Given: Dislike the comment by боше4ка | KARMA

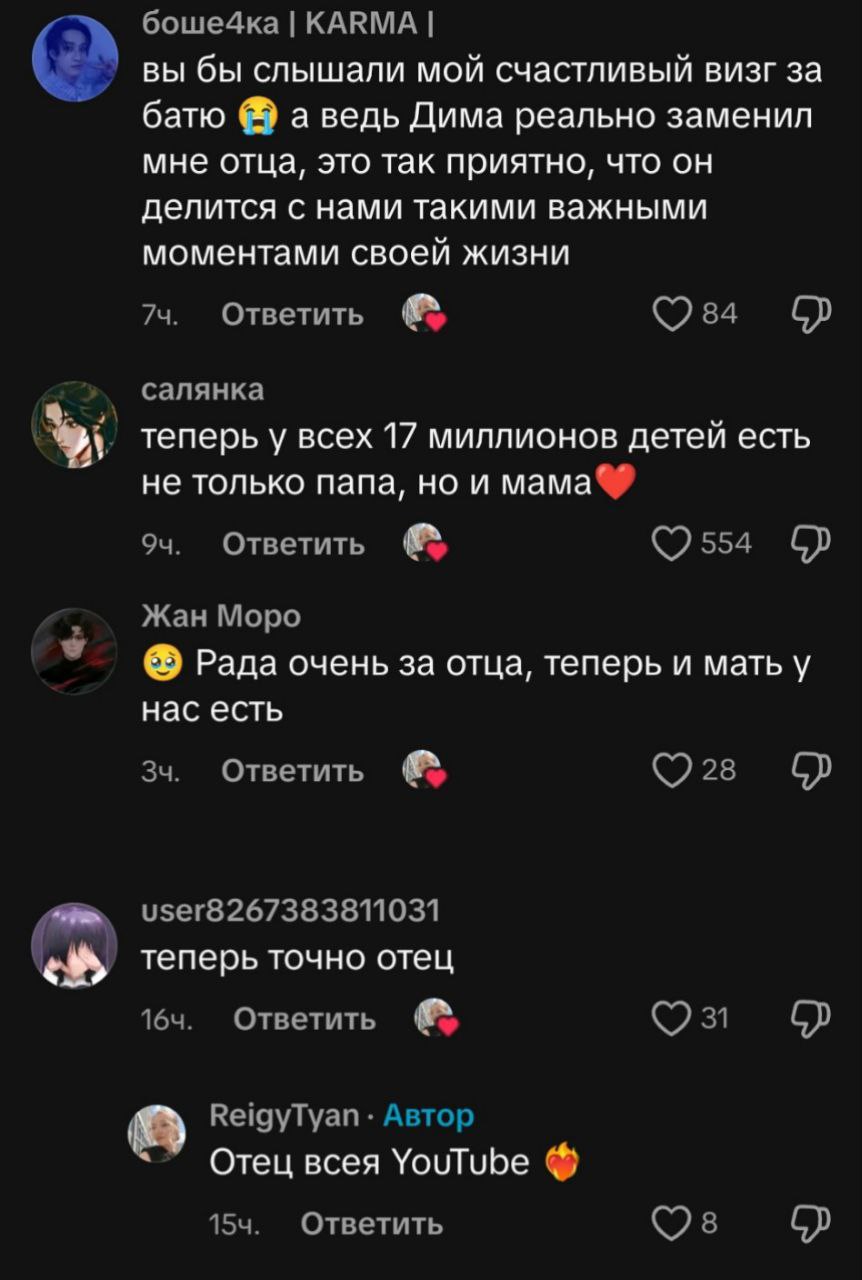Looking at the screenshot, I should (x=810, y=315).
